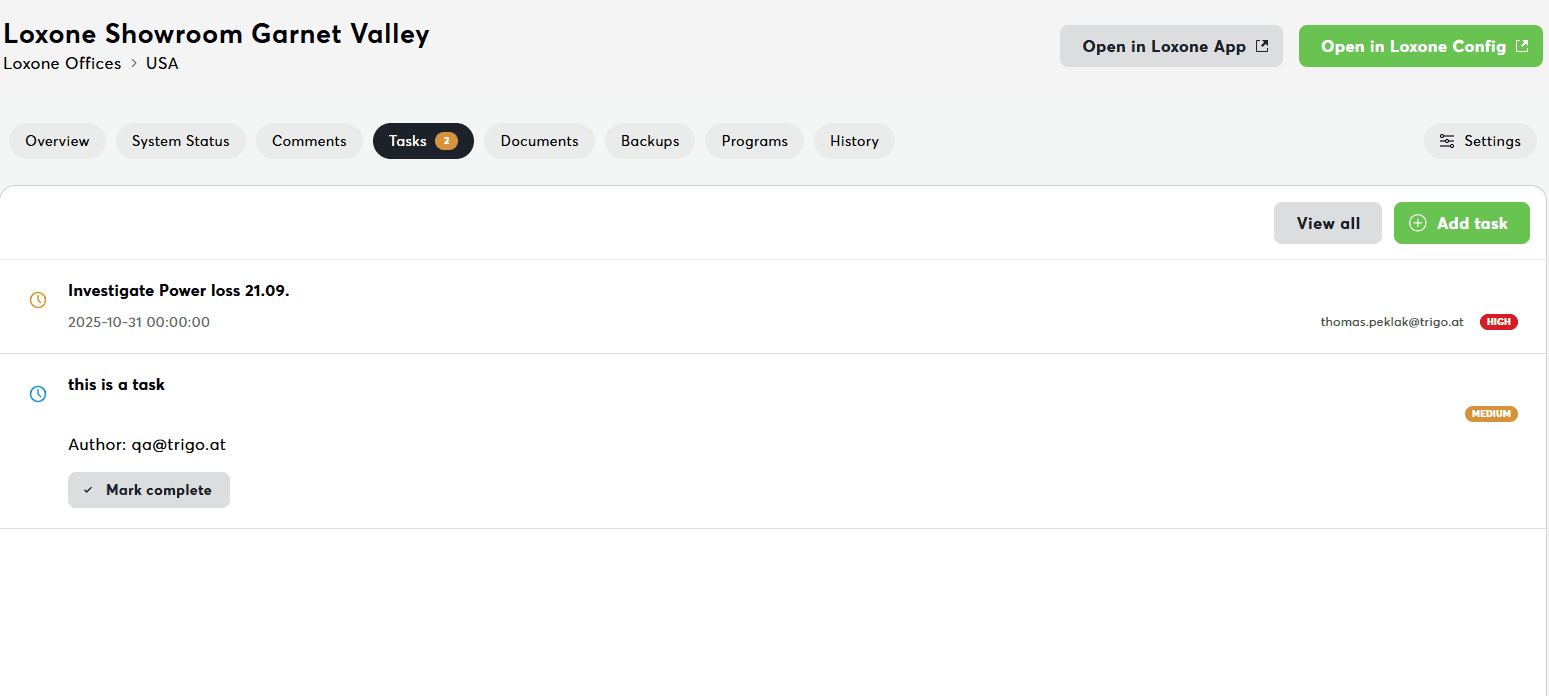
Task: Open Settings
Action: click(1480, 141)
